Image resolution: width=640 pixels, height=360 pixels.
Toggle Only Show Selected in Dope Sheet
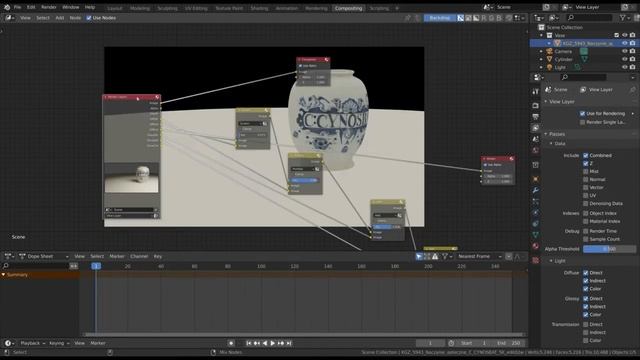(x=419, y=256)
